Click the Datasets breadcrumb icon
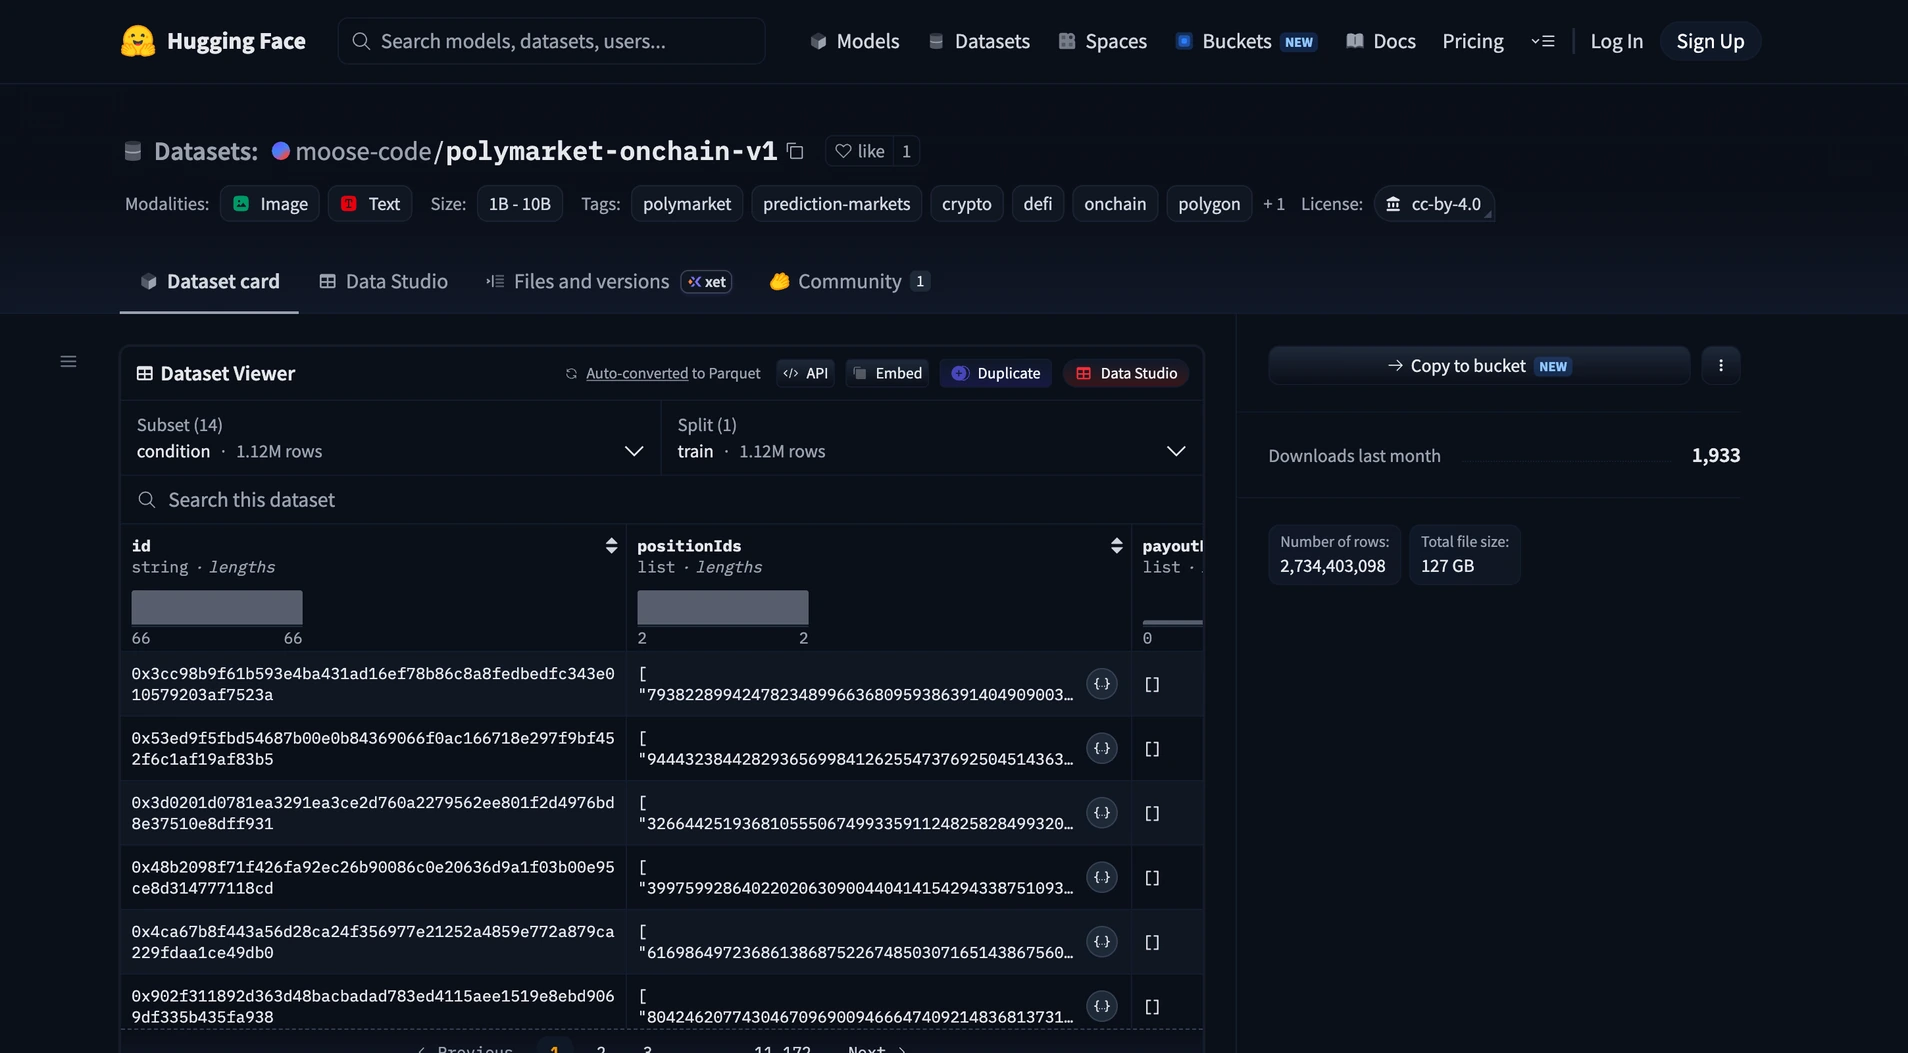The width and height of the screenshot is (1908, 1053). [133, 151]
